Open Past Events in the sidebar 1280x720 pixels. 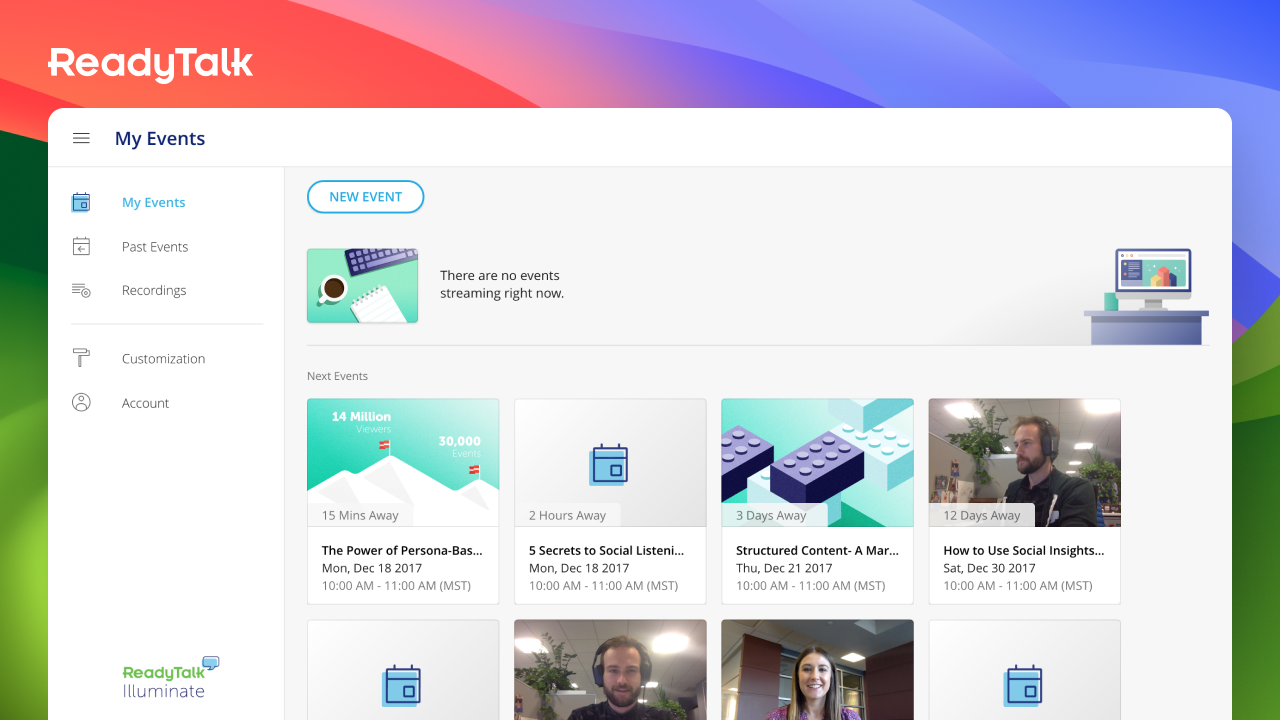[155, 246]
